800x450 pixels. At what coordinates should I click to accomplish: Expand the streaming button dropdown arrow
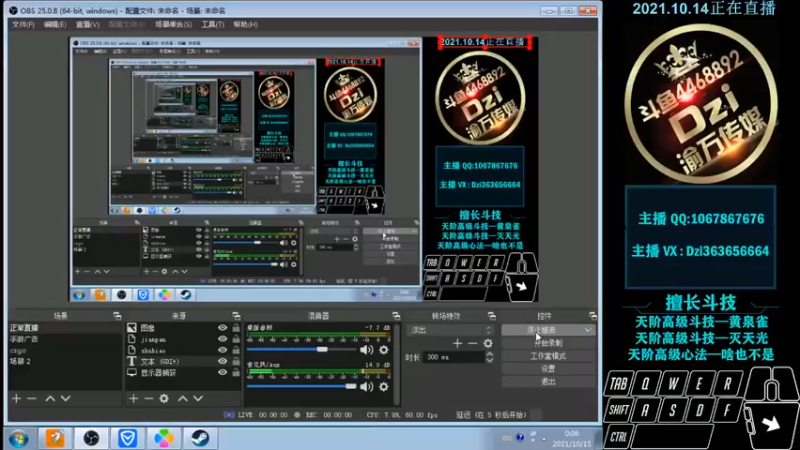coord(588,330)
